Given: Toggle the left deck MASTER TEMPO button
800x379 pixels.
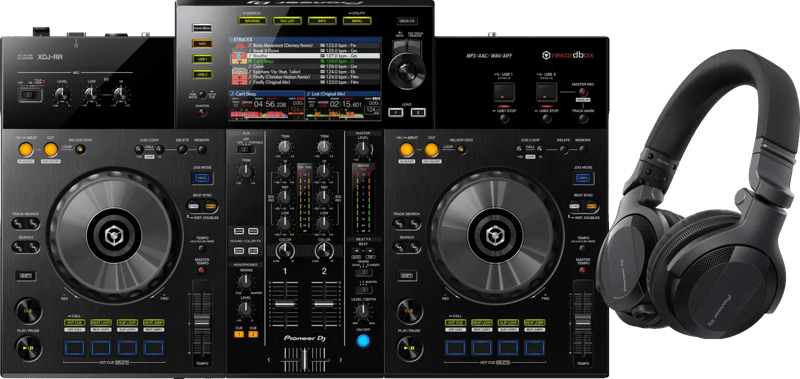Looking at the screenshot, I should [203, 270].
